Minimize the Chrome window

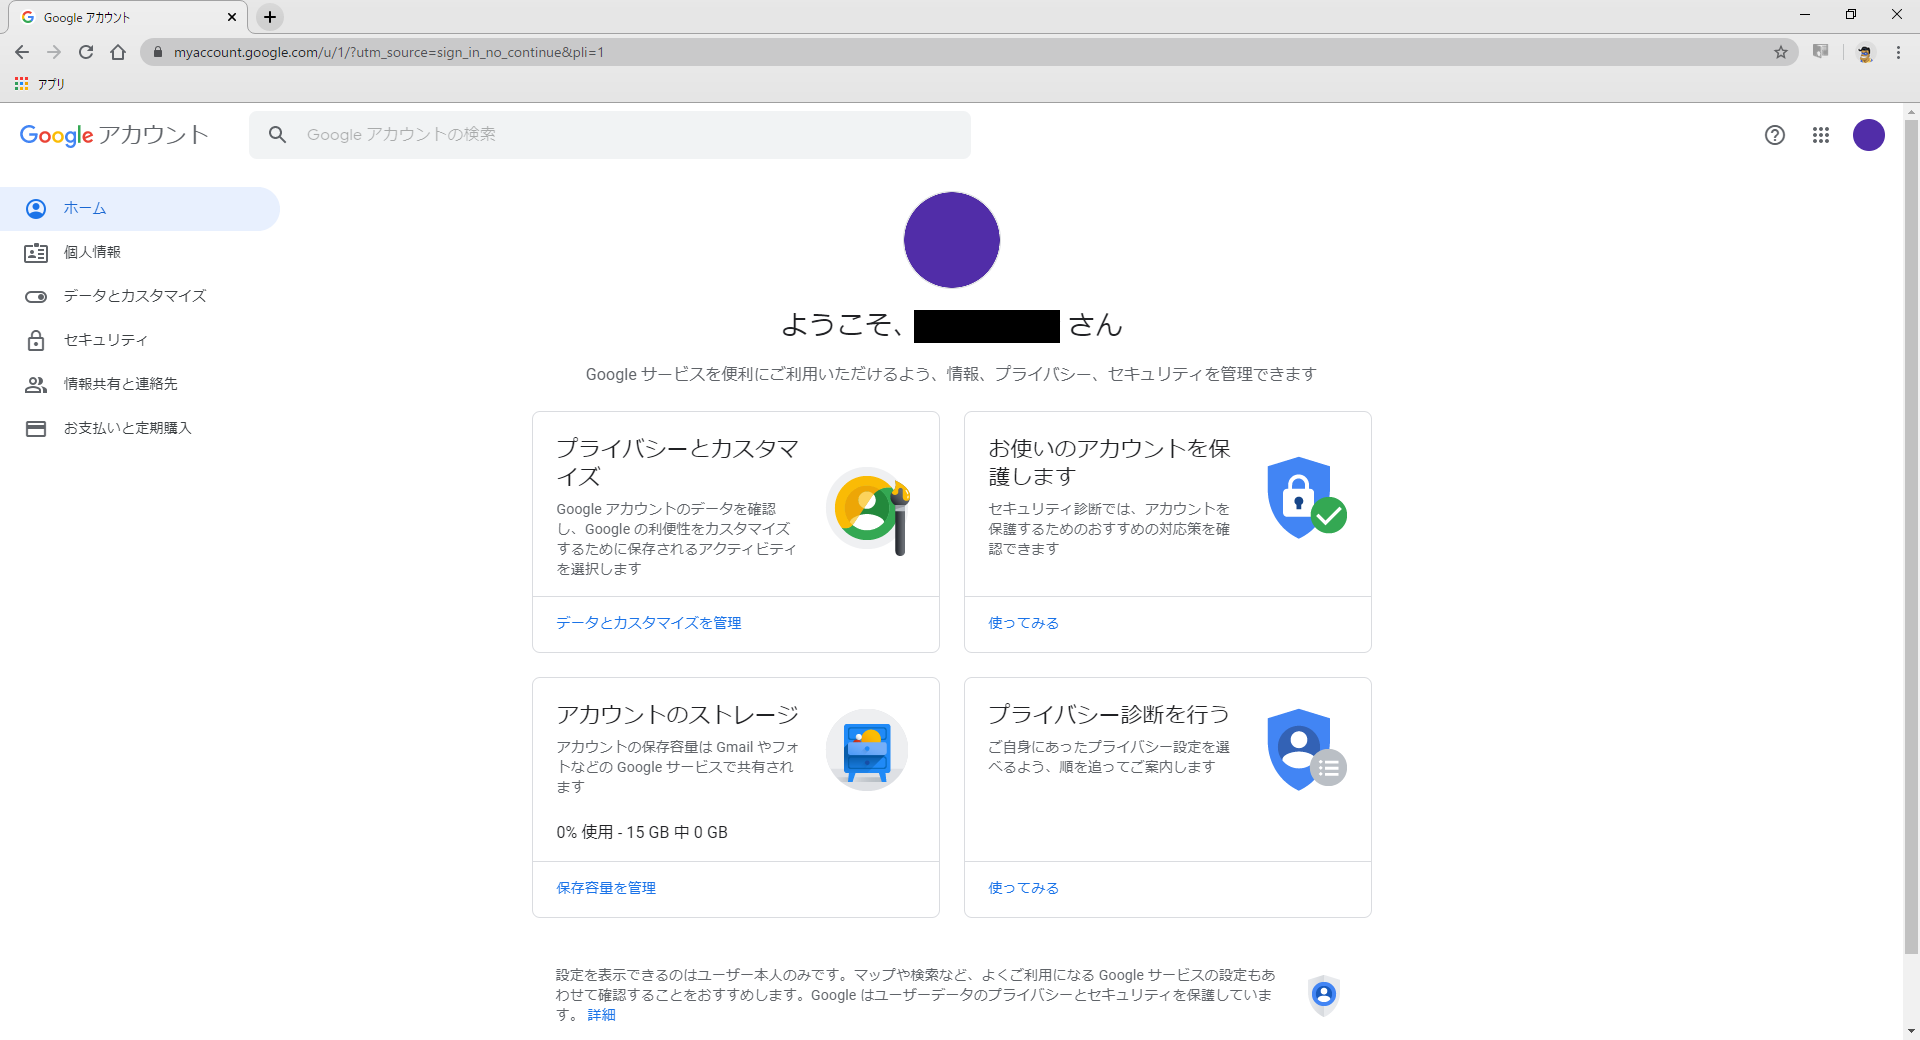coord(1805,15)
